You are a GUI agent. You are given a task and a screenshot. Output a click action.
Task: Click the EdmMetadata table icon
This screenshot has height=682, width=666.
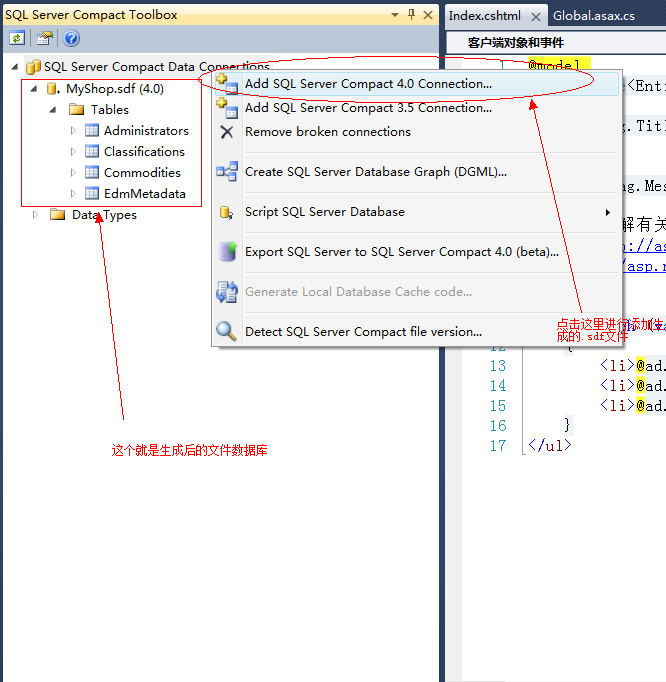tap(92, 193)
